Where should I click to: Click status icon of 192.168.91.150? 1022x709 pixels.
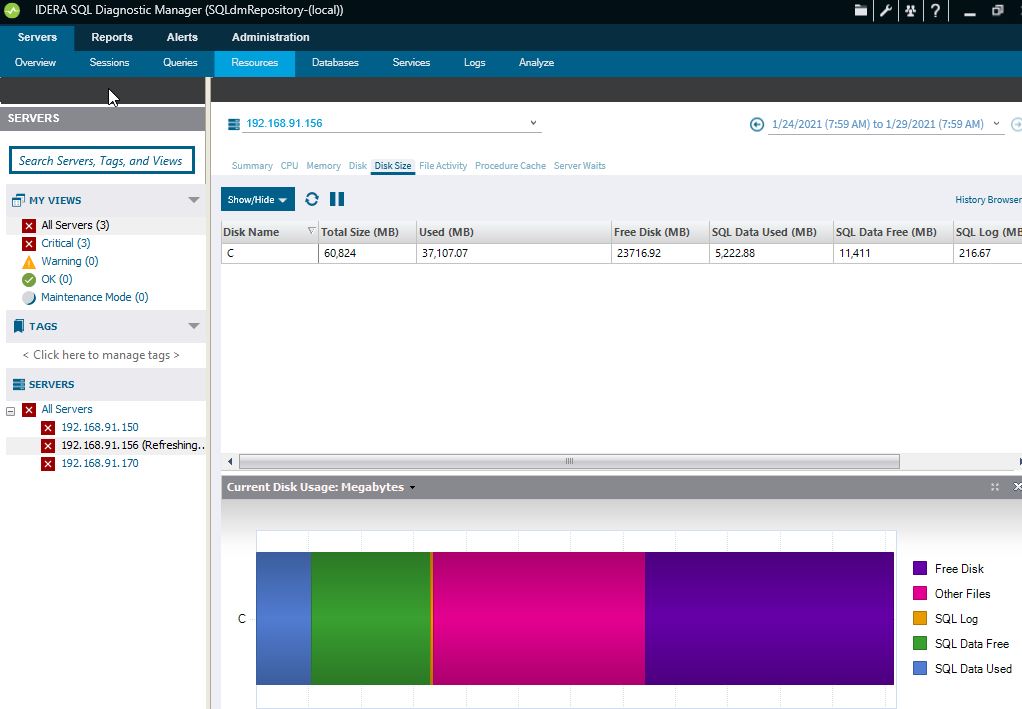48,427
